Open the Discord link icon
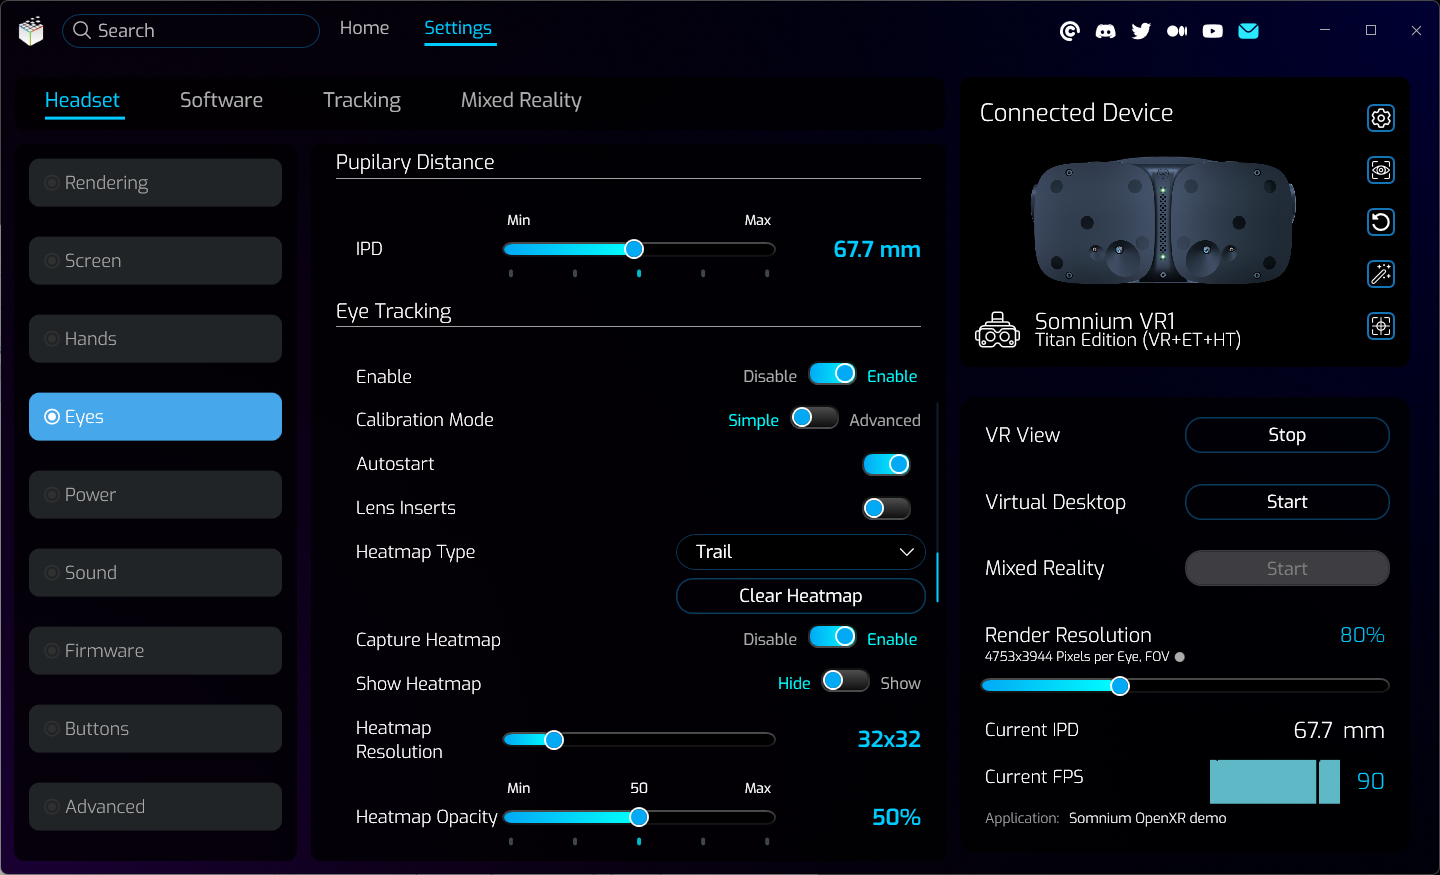This screenshot has width=1440, height=875. 1105,31
